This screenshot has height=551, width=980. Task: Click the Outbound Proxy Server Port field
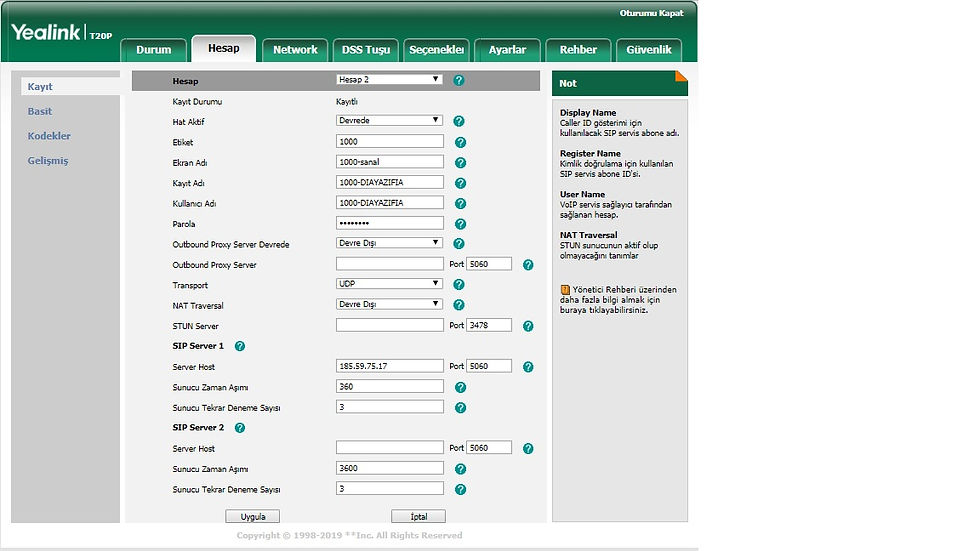pos(489,264)
